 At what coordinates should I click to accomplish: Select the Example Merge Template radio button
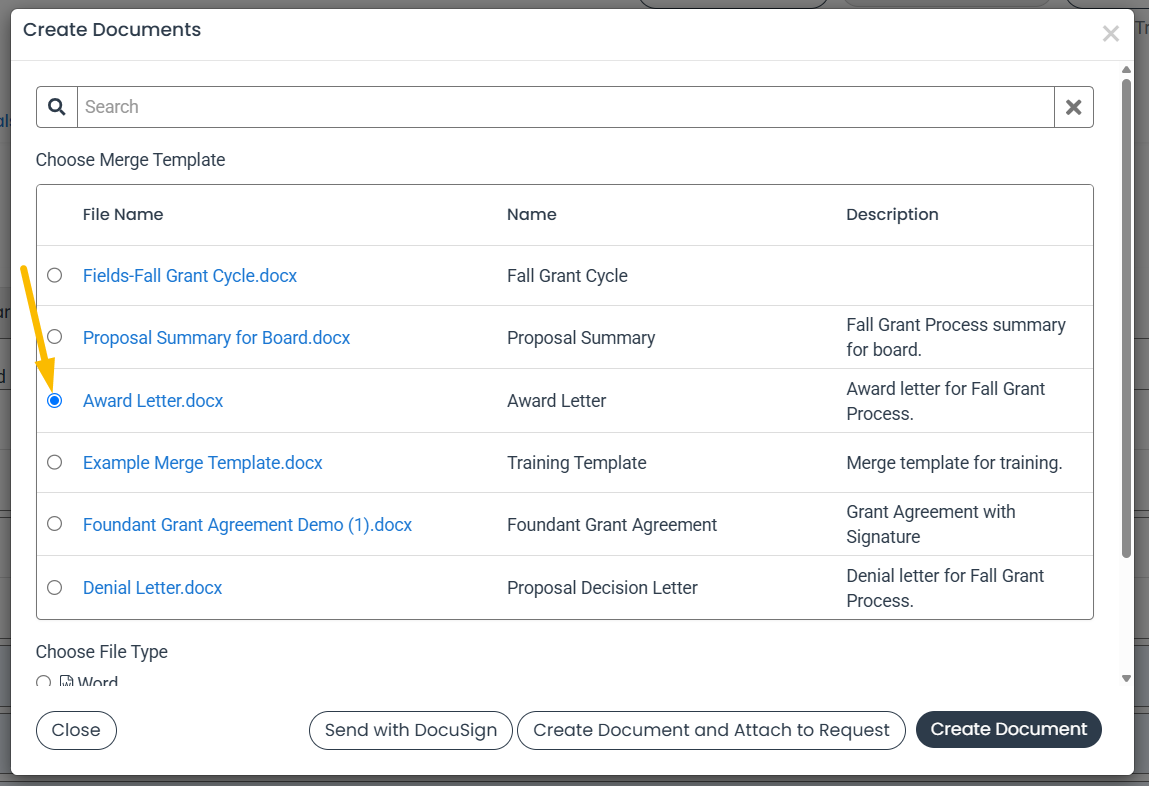(x=55, y=462)
